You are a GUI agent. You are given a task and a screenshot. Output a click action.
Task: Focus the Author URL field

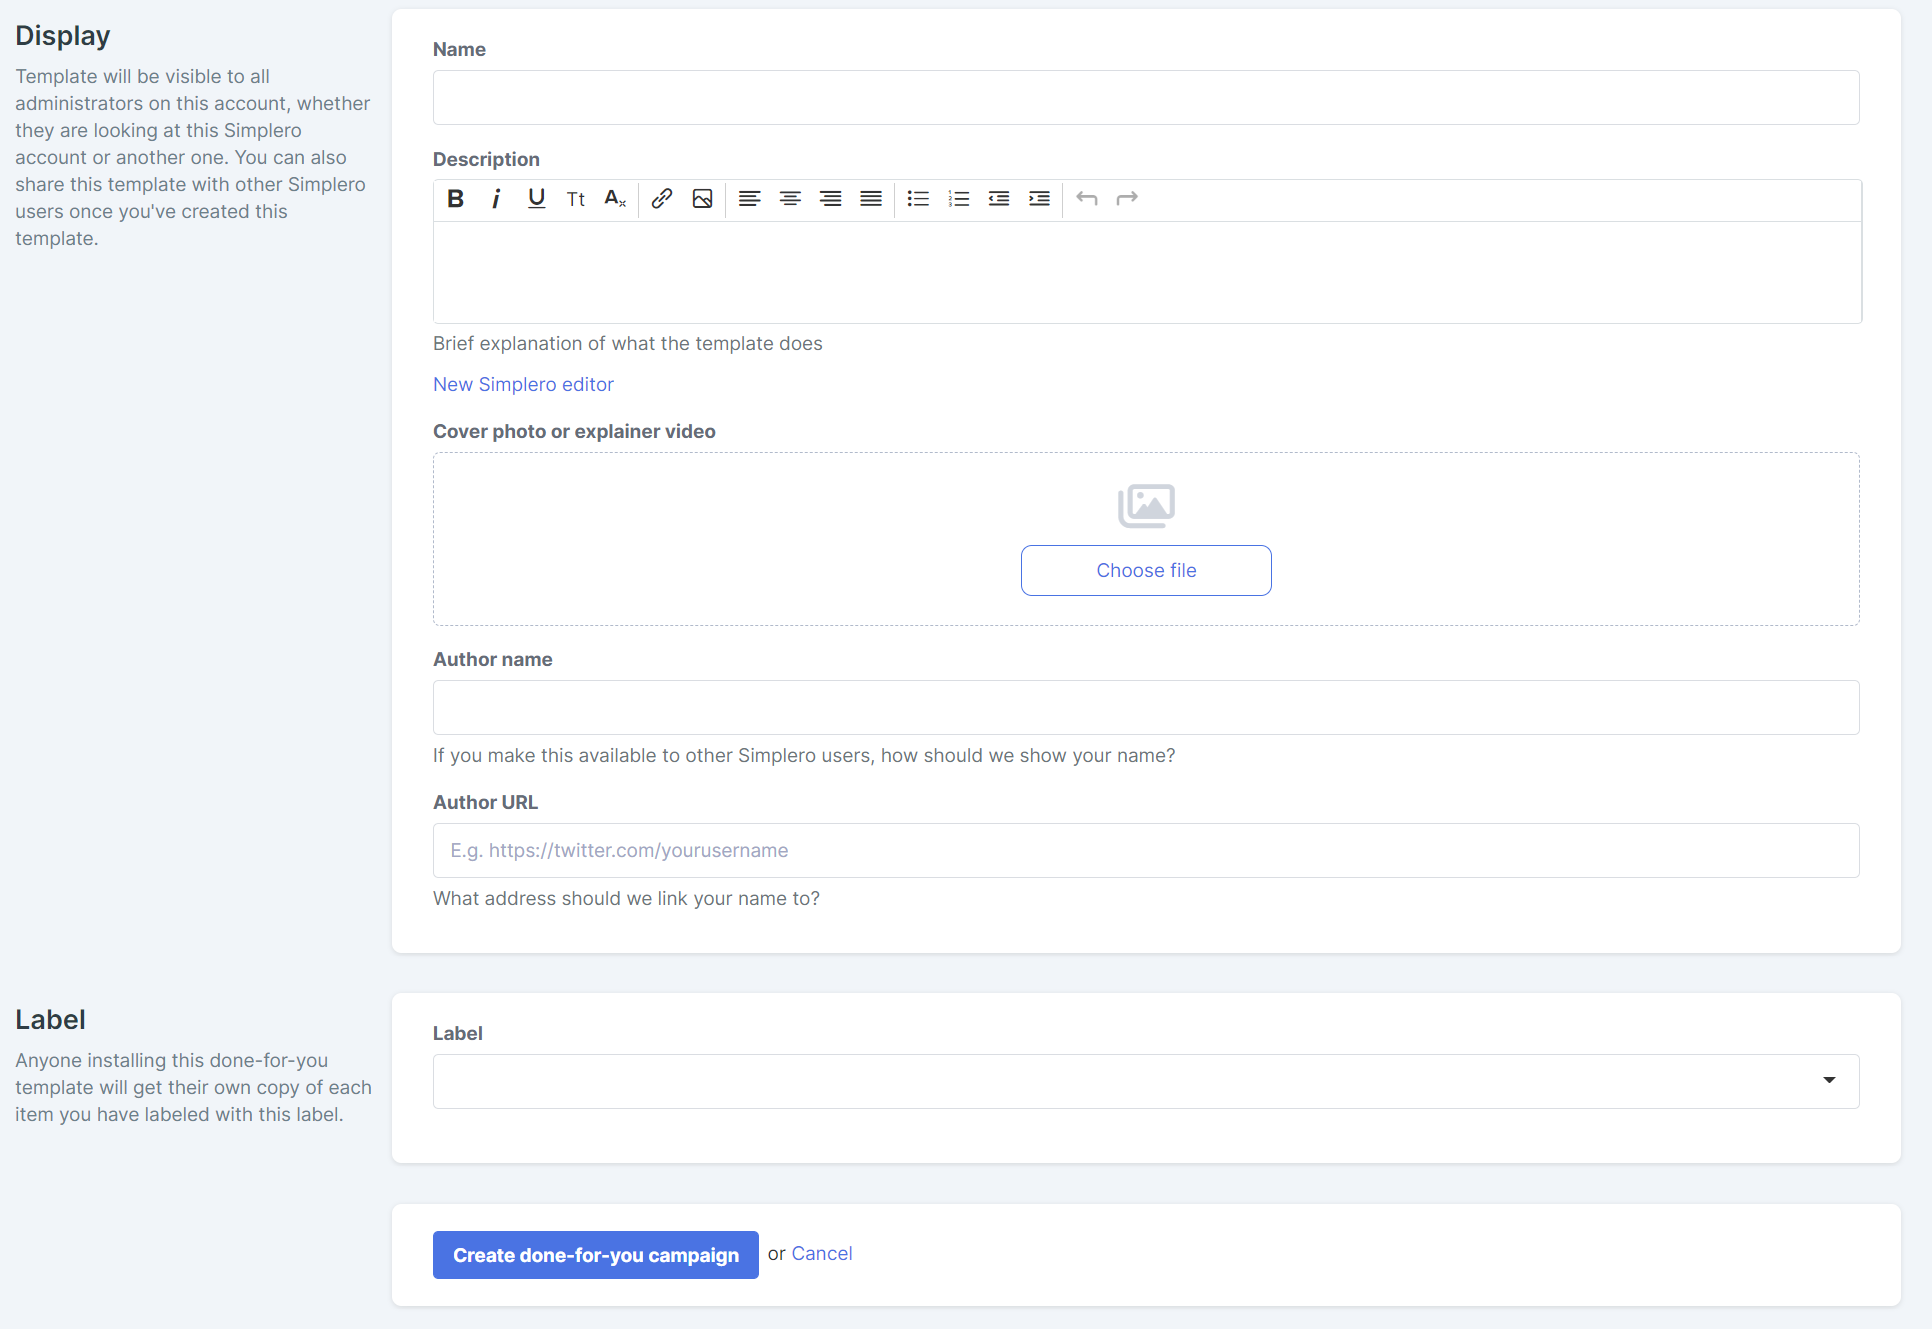coord(1146,851)
